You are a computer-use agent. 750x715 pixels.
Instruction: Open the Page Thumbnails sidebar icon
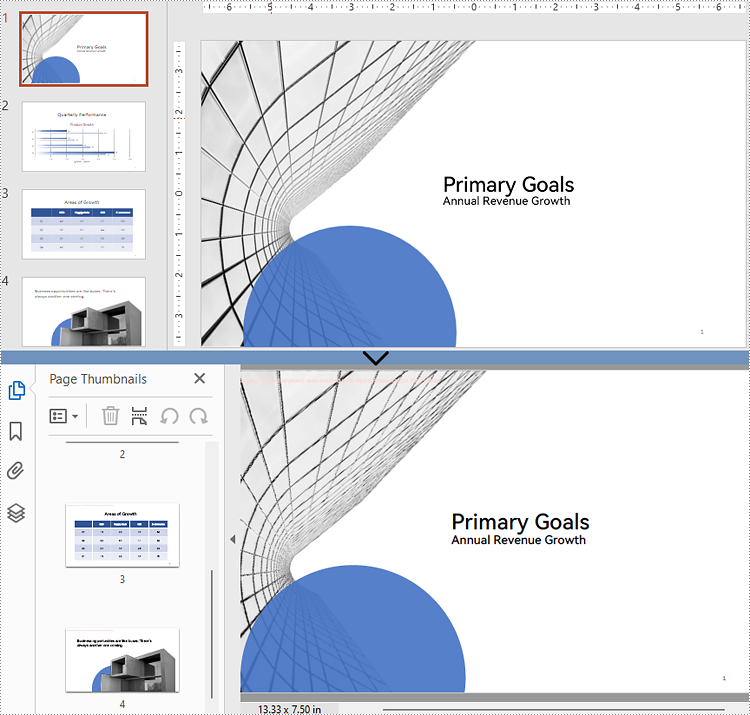tap(17, 390)
